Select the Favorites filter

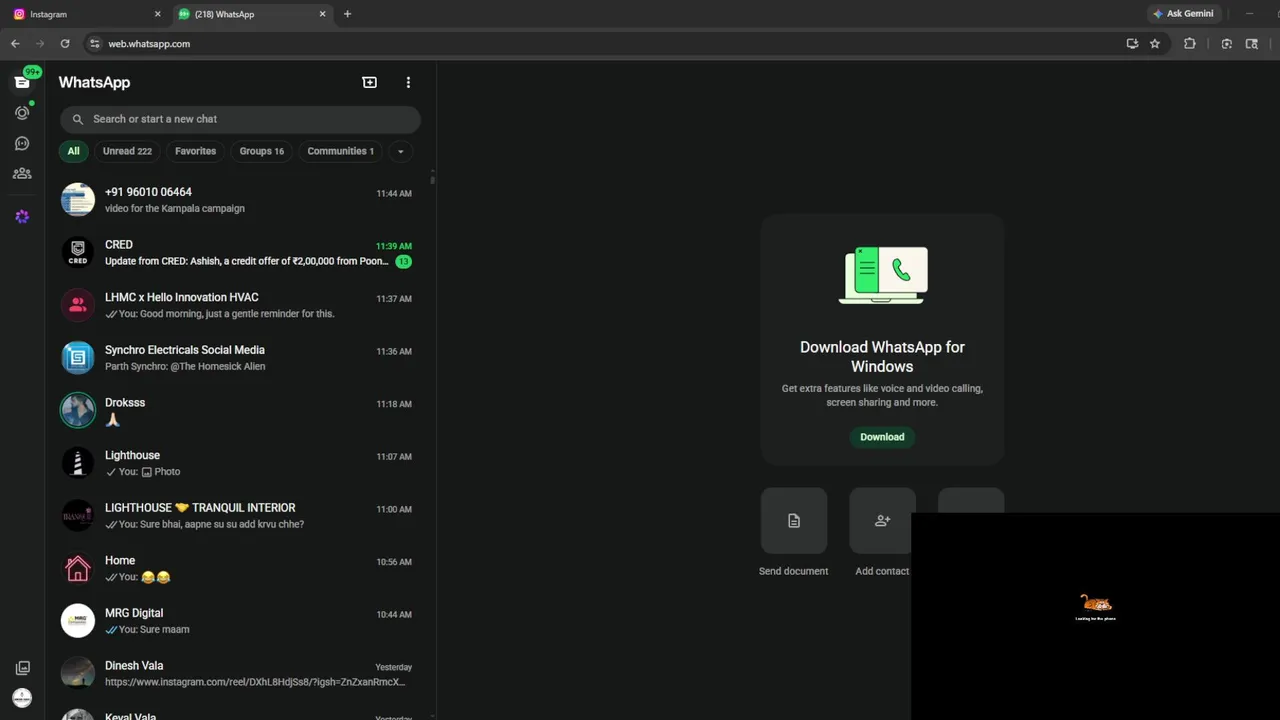pyautogui.click(x=195, y=151)
